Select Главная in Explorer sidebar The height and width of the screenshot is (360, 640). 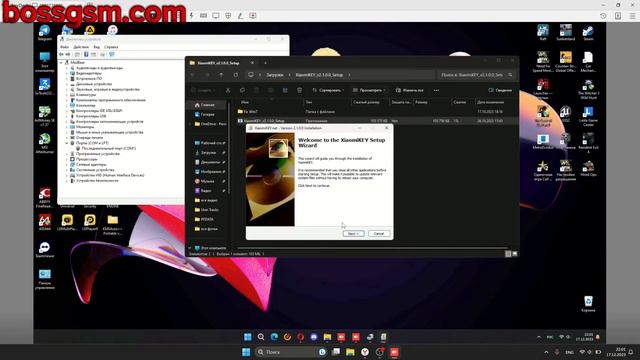(x=208, y=105)
